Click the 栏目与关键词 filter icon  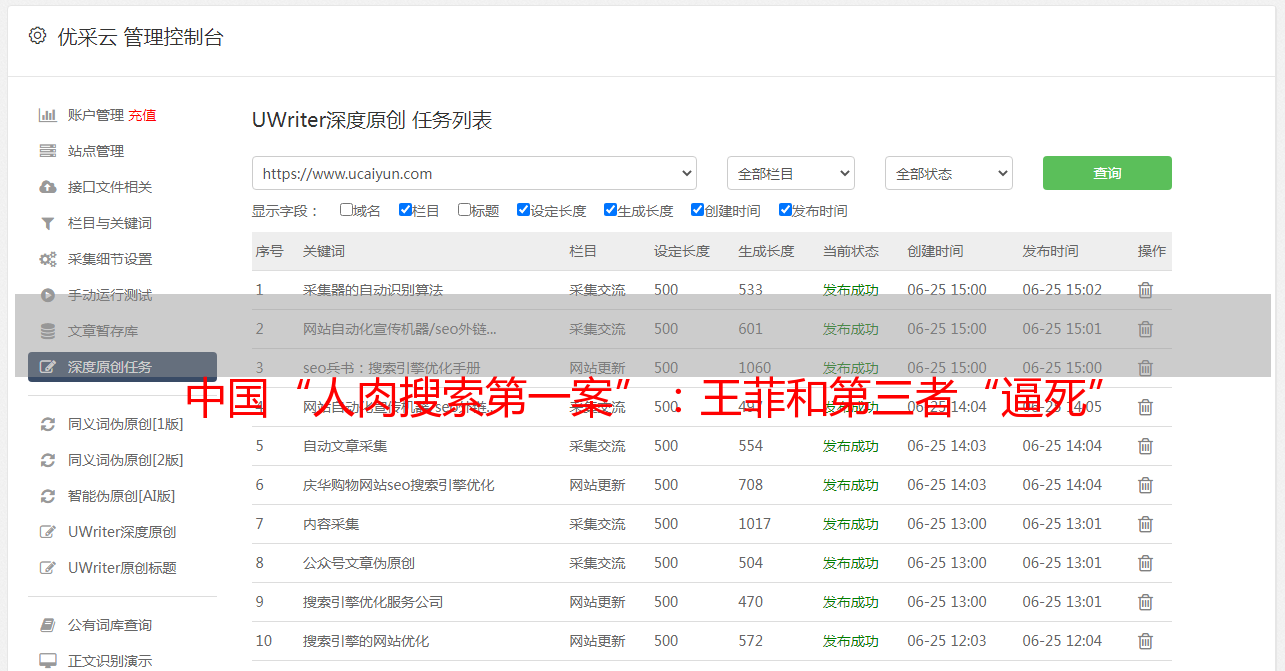pyautogui.click(x=47, y=223)
